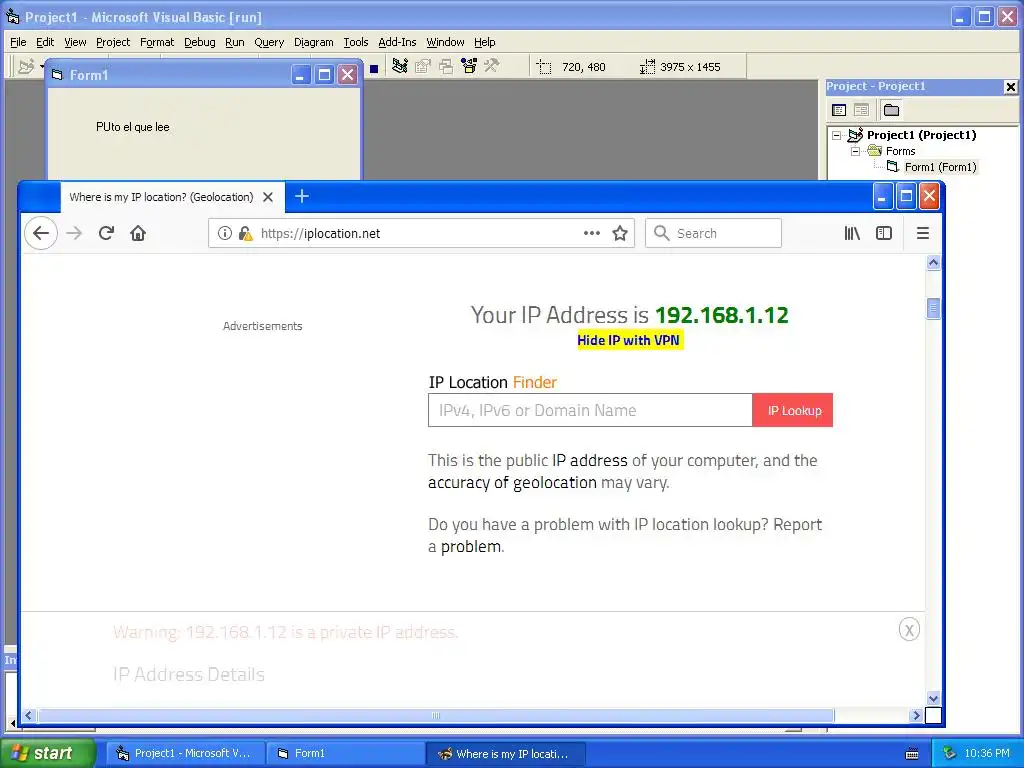The height and width of the screenshot is (768, 1024).
Task: Open the Tools menu in Visual Basic
Action: tap(356, 42)
